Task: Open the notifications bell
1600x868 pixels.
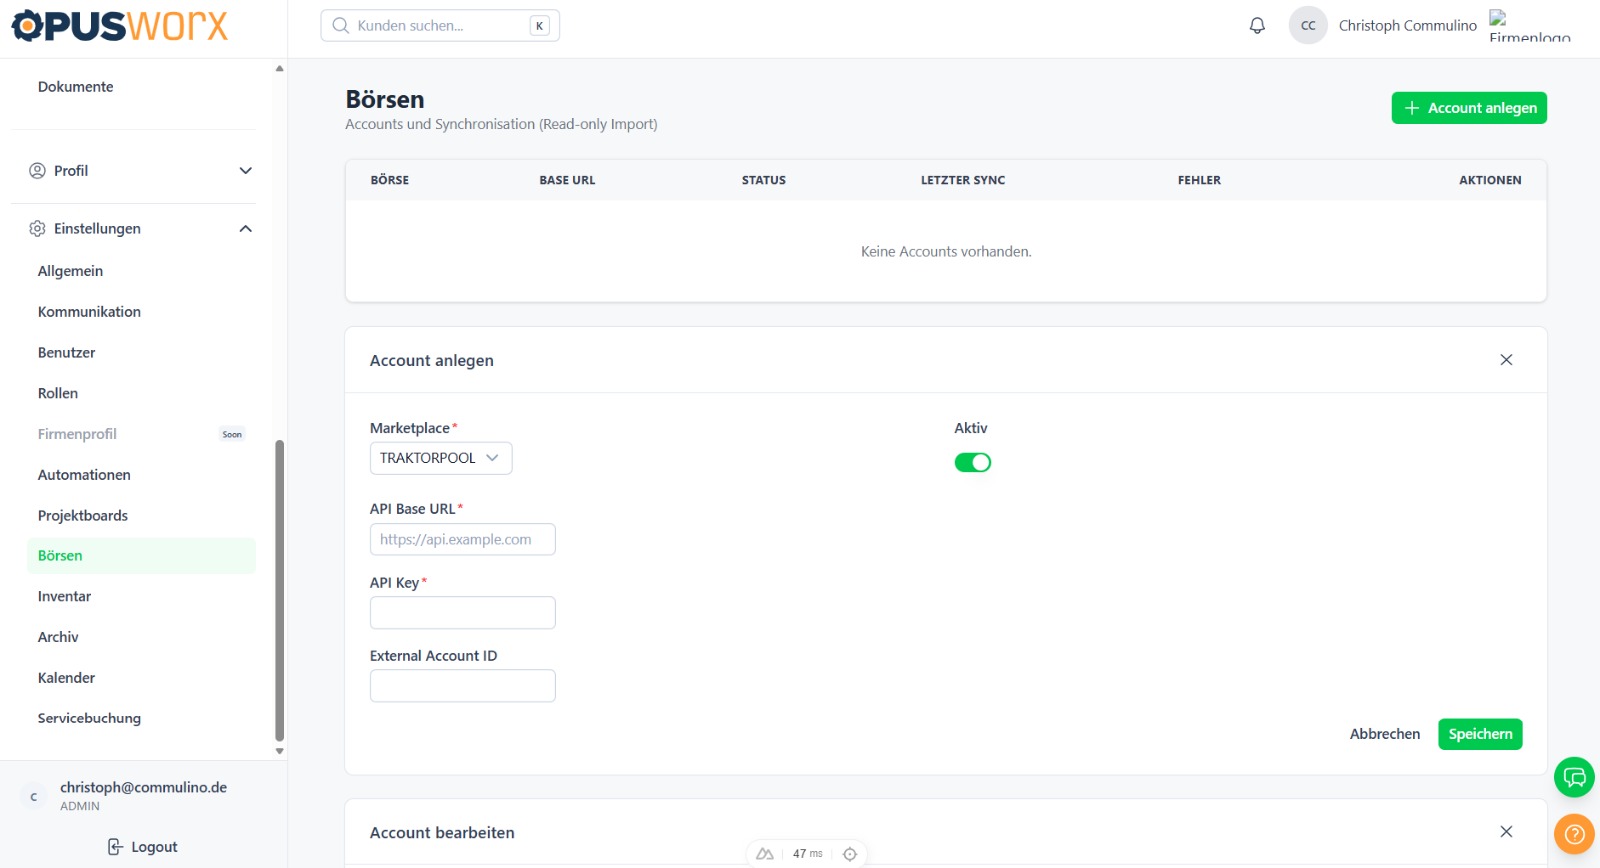Action: coord(1257,26)
